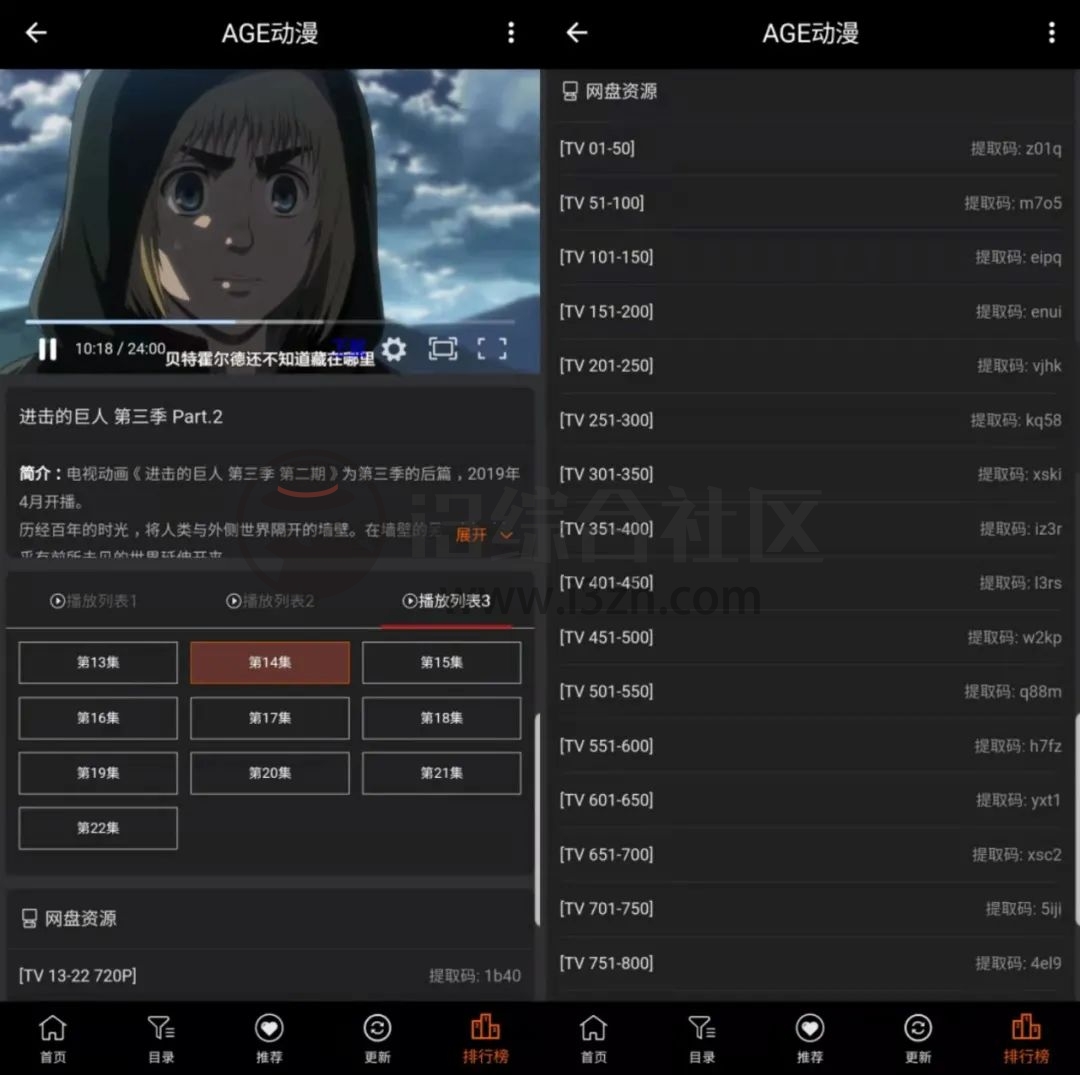This screenshot has height=1075, width=1080.
Task: Open [TV 451-500] resource link
Action: click(x=606, y=637)
